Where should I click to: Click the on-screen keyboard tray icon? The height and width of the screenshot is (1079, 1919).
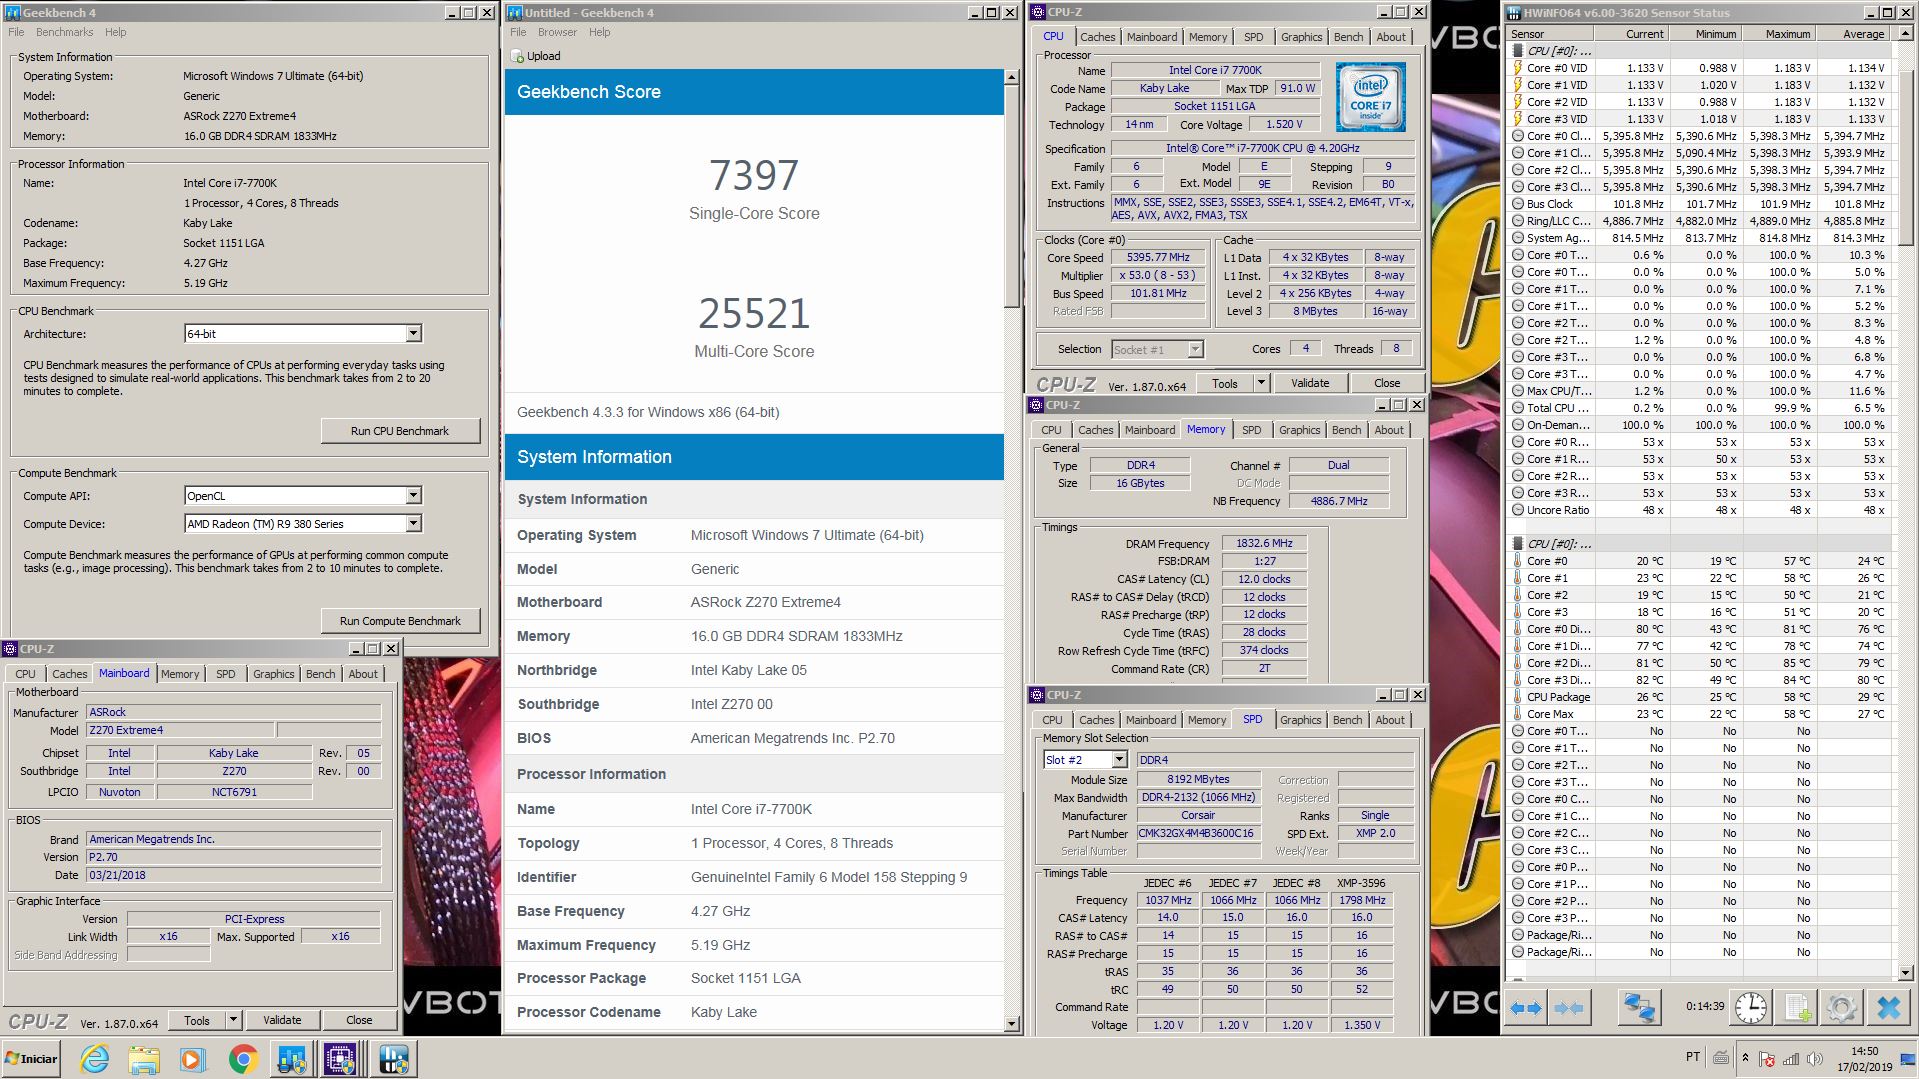tap(1721, 1057)
